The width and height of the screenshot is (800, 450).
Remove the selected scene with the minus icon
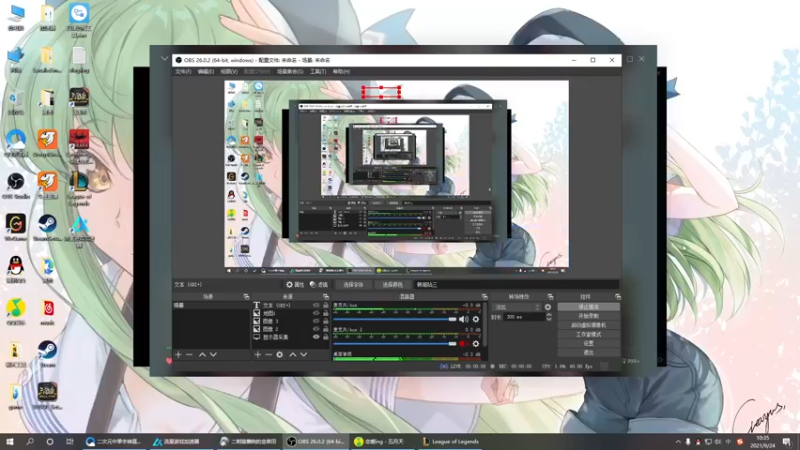point(189,354)
